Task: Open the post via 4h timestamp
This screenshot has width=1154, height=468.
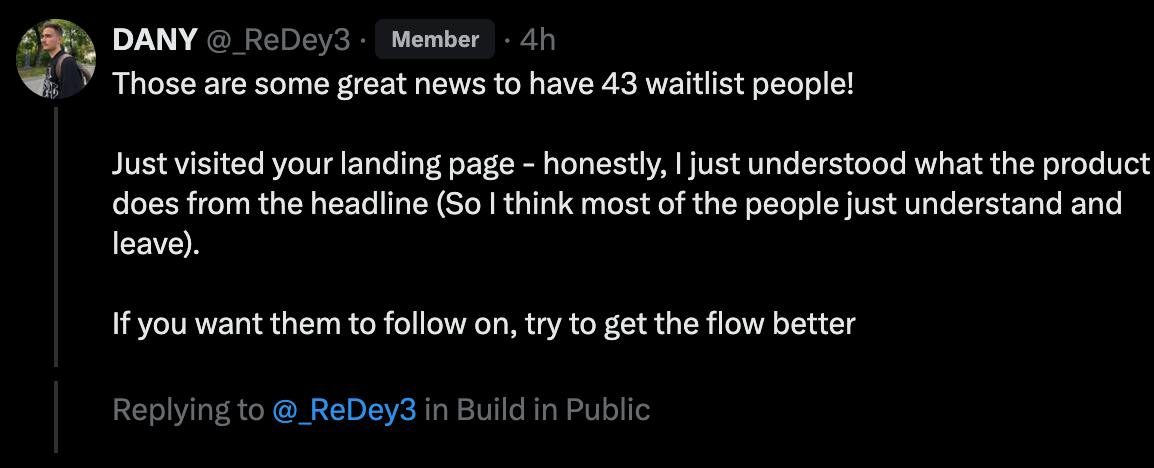Action: (538, 40)
